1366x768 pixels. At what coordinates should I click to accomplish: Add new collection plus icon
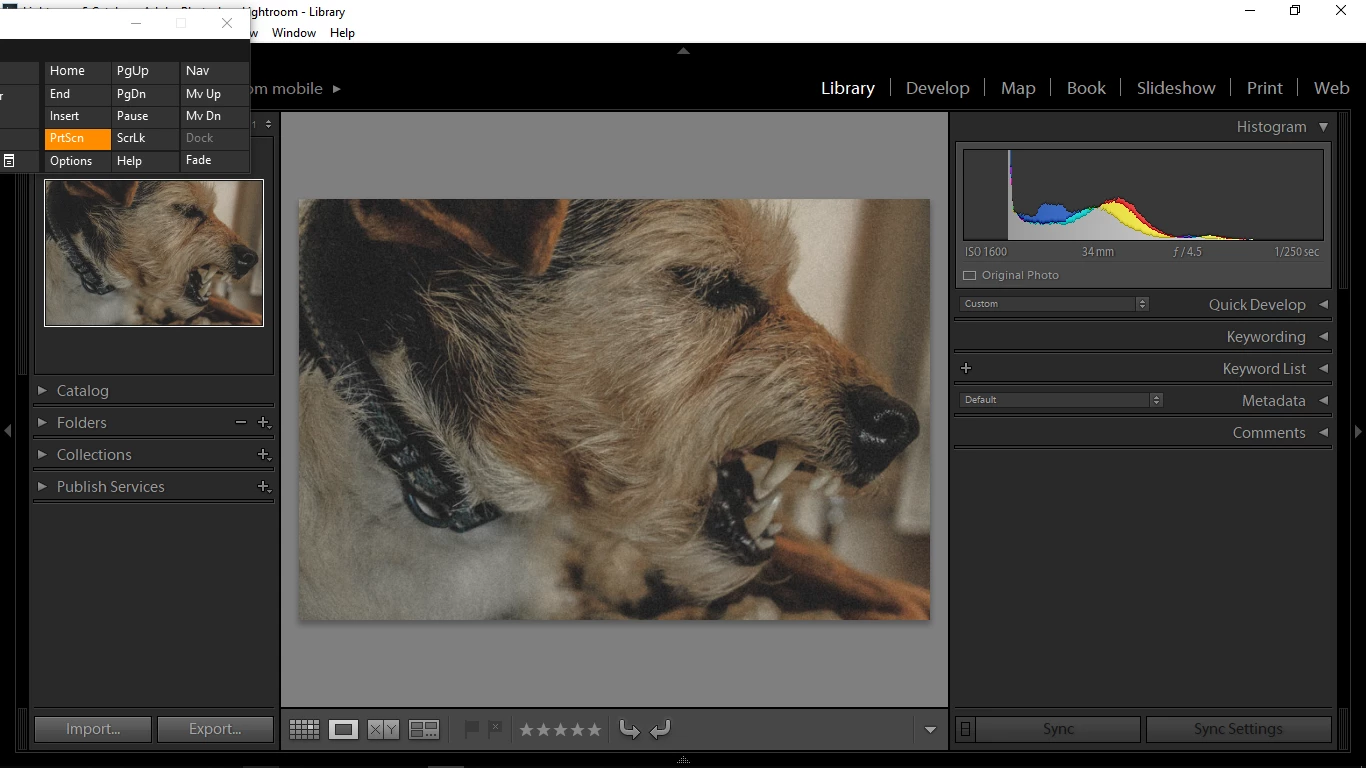point(264,455)
